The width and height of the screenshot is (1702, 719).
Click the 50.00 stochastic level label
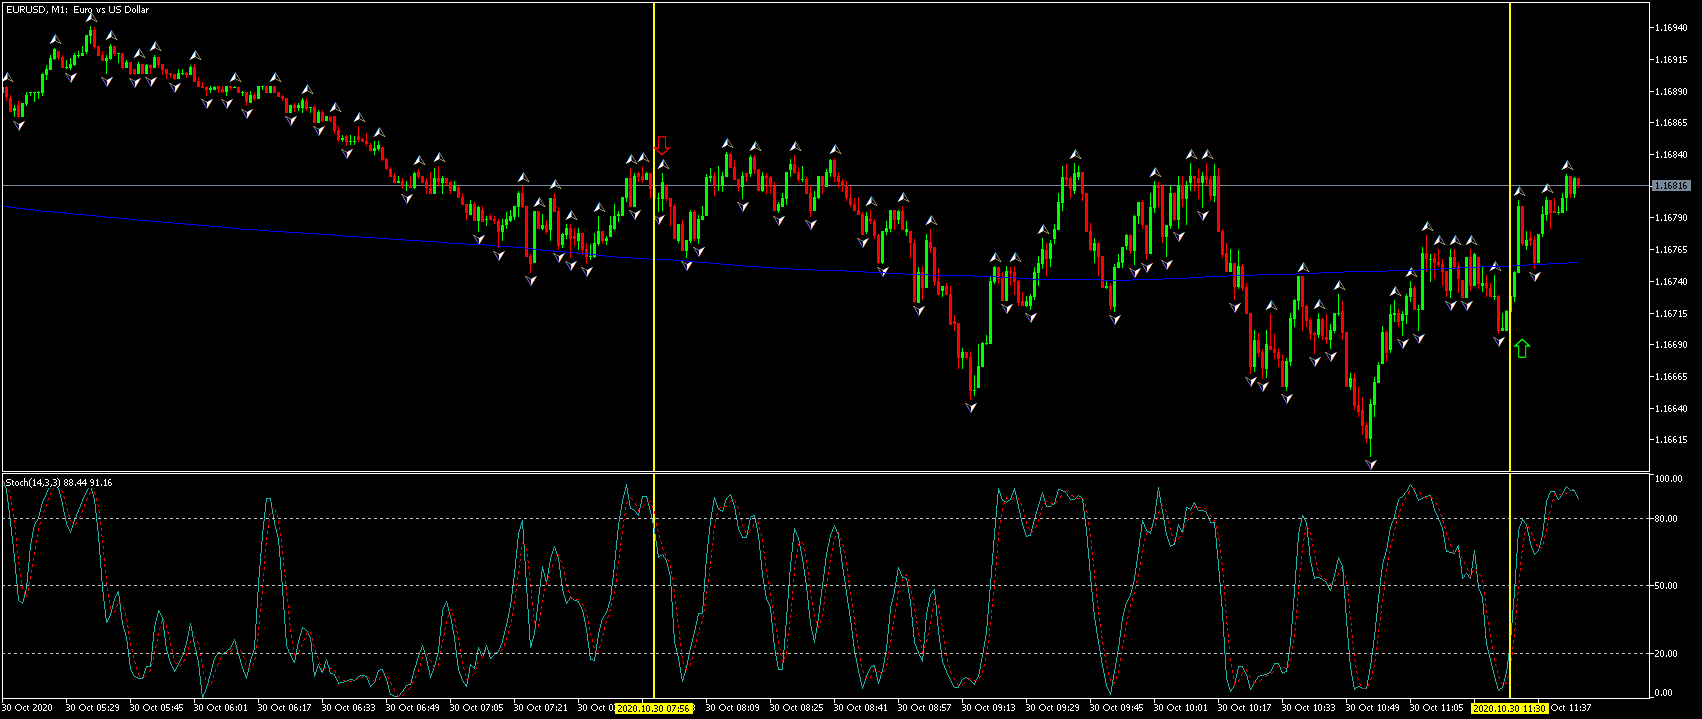[x=1665, y=586]
